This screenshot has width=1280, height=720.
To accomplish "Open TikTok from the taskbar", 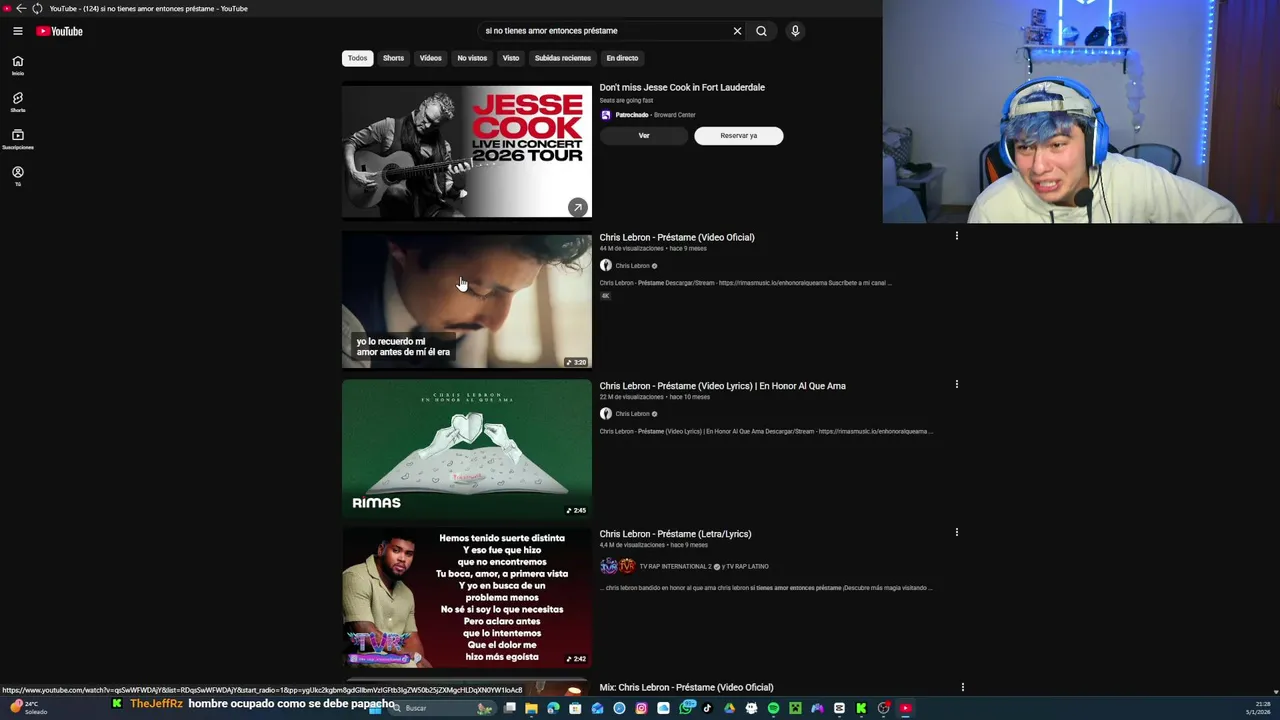I will (x=707, y=708).
